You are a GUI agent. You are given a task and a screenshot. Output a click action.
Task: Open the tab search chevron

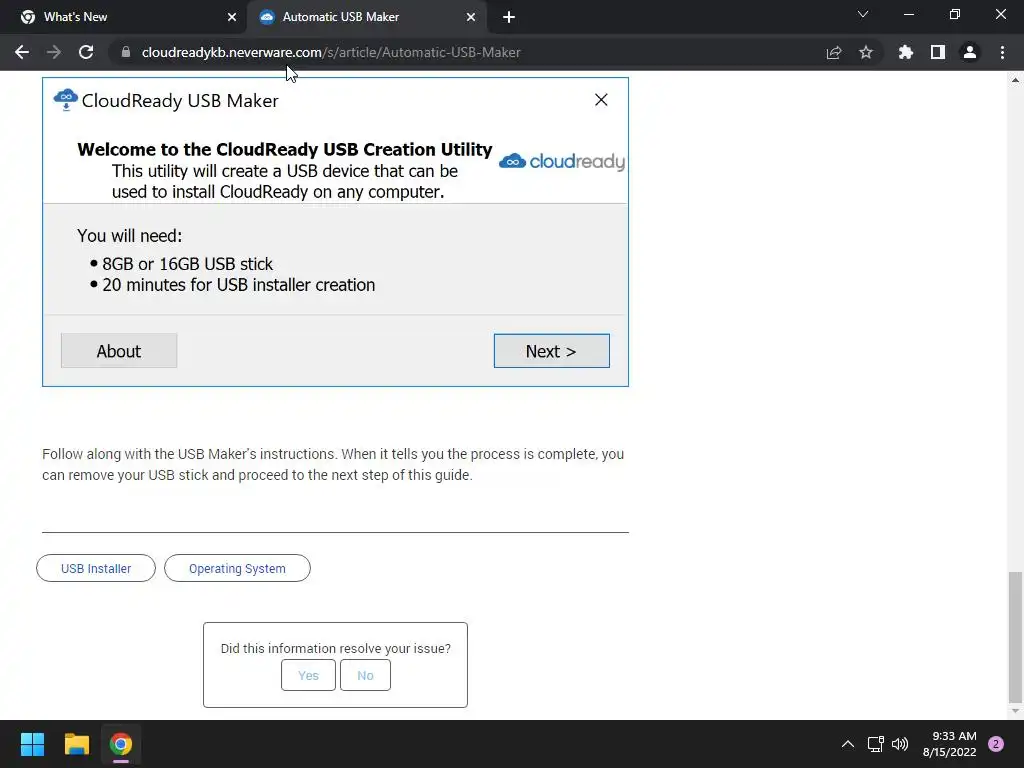pyautogui.click(x=863, y=14)
